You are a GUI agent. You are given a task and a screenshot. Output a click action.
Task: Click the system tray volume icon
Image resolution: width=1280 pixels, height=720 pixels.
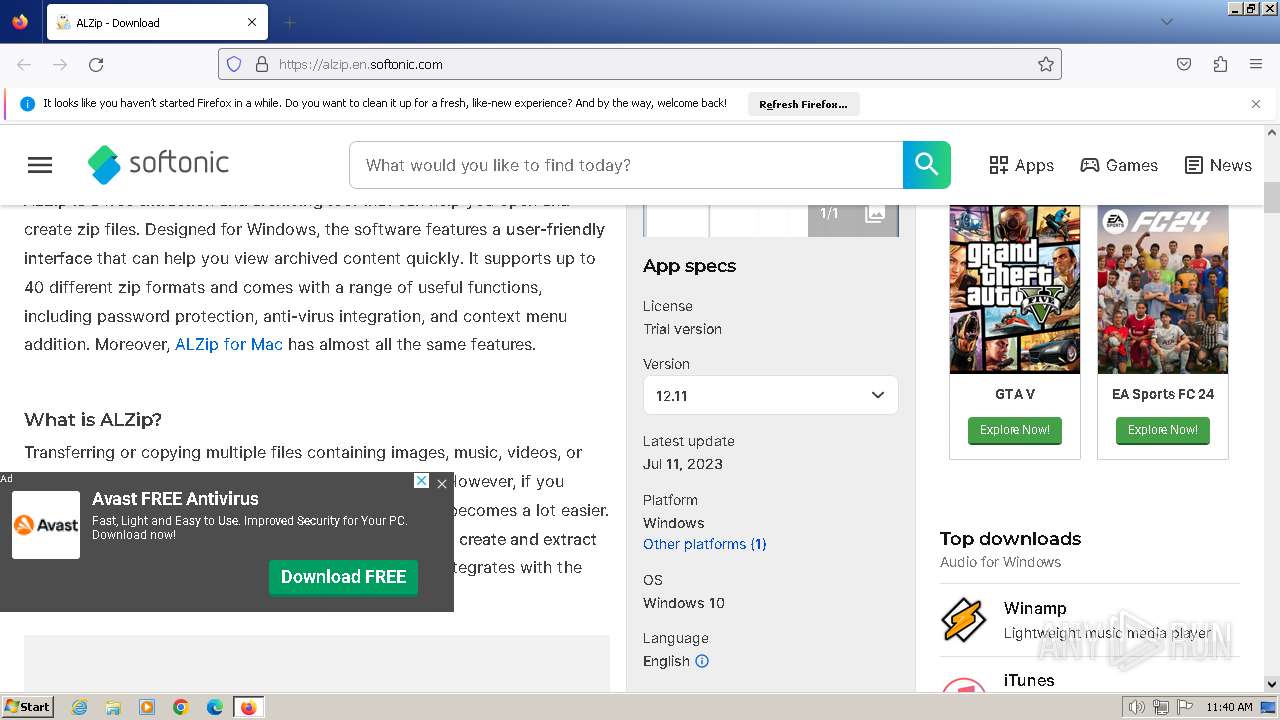(1137, 707)
